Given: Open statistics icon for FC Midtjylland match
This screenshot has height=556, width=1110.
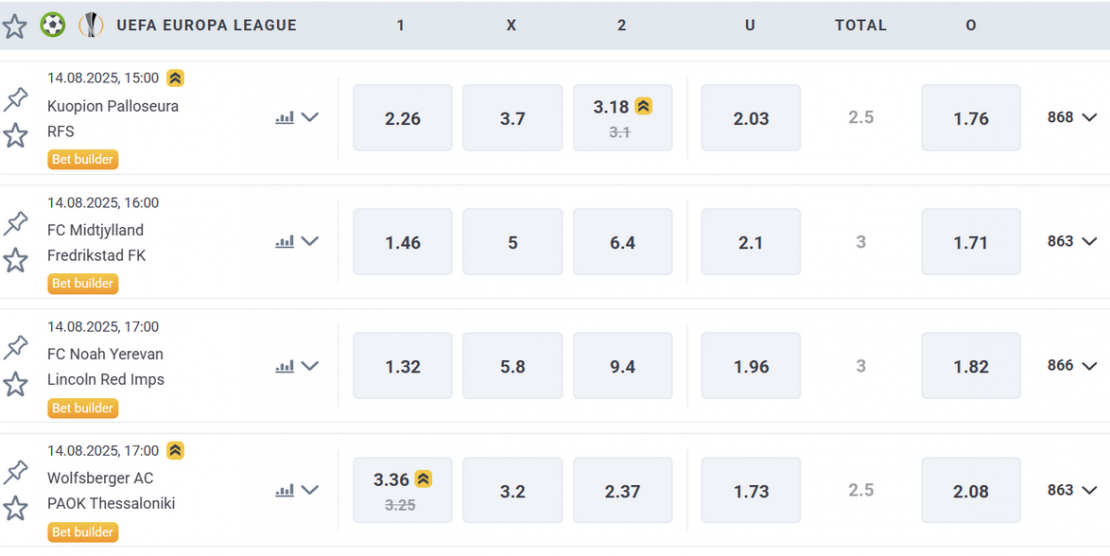Looking at the screenshot, I should point(285,242).
